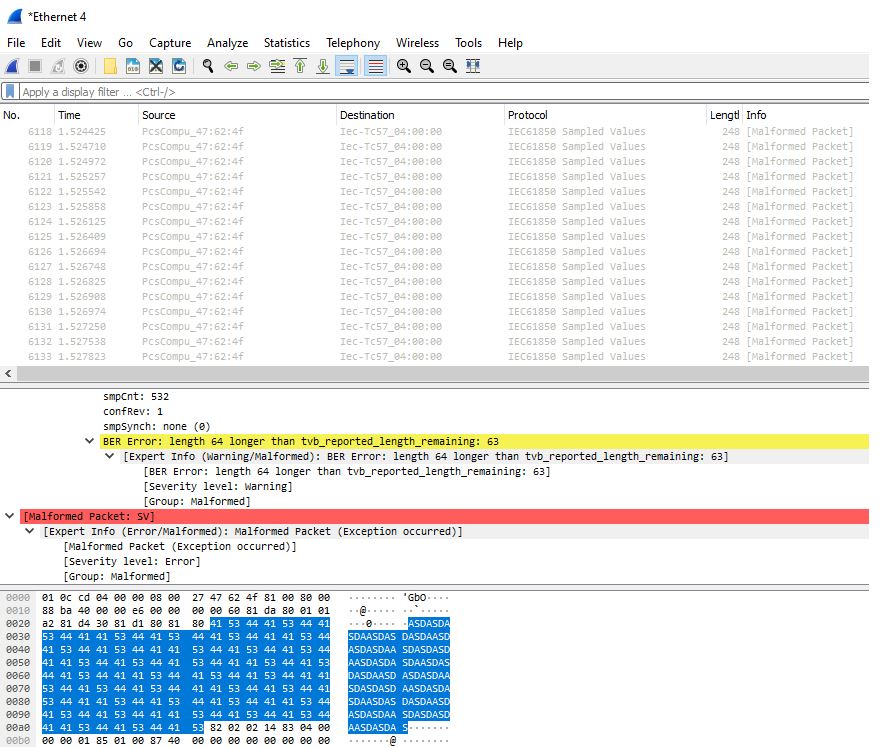Collapse the BER Error tree item

[91, 440]
